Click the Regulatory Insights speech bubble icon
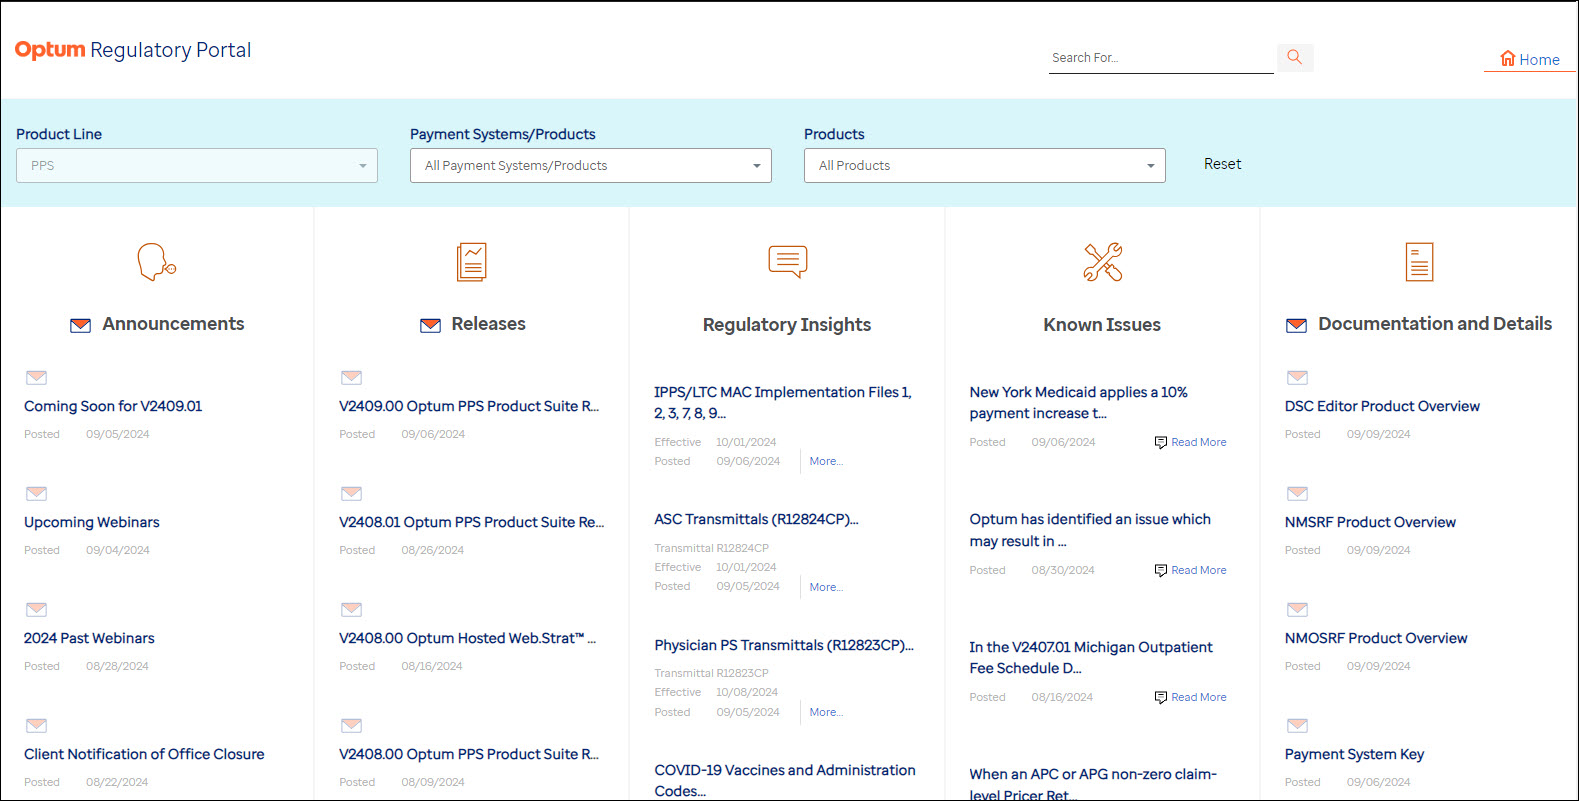 tap(788, 261)
